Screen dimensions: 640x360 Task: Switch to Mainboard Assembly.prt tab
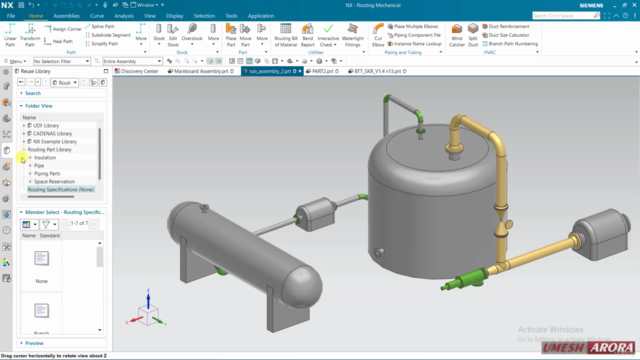coord(201,71)
